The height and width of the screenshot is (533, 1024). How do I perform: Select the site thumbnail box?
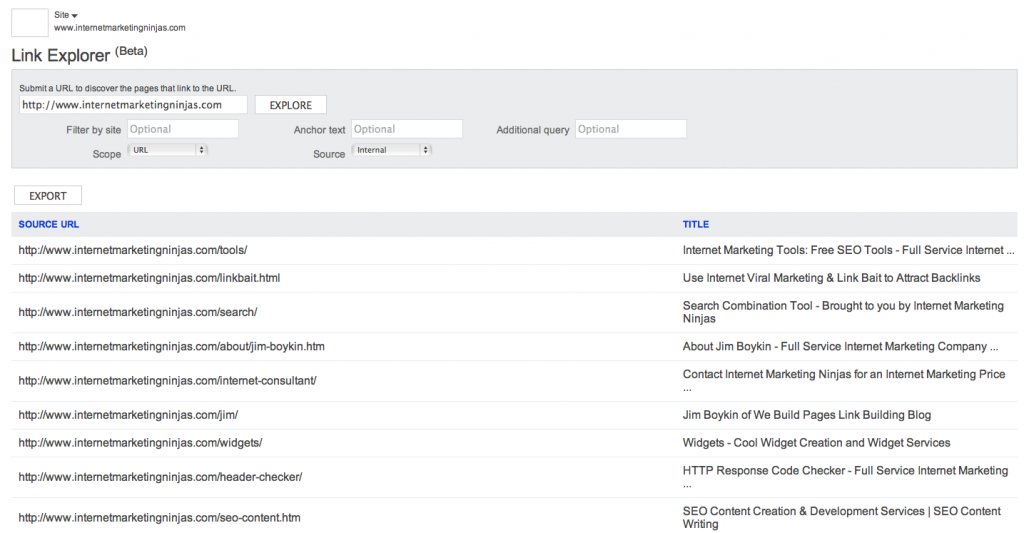coord(29,22)
